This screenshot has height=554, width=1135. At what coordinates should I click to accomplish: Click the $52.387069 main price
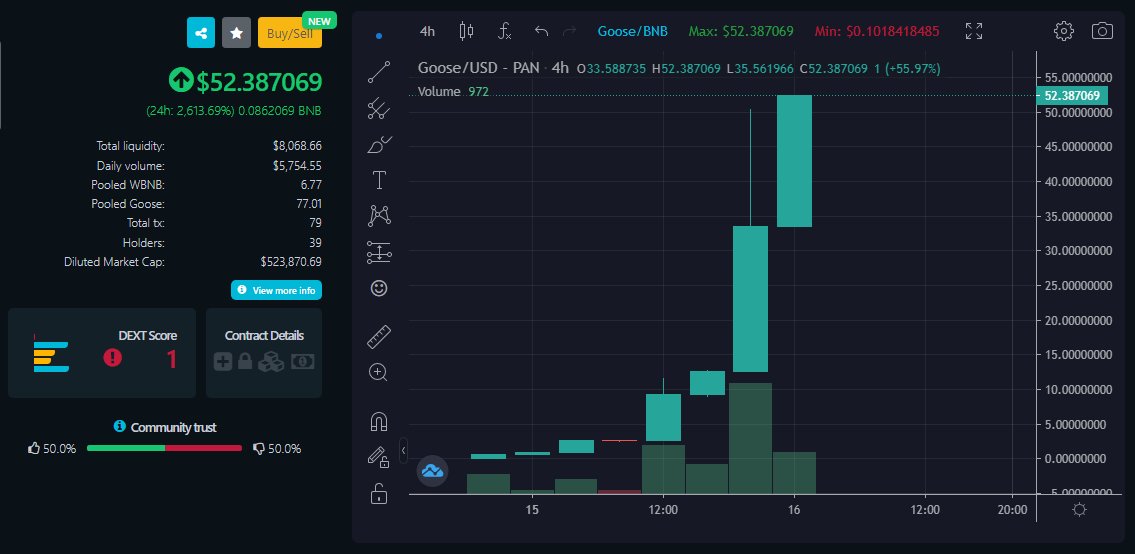click(259, 82)
